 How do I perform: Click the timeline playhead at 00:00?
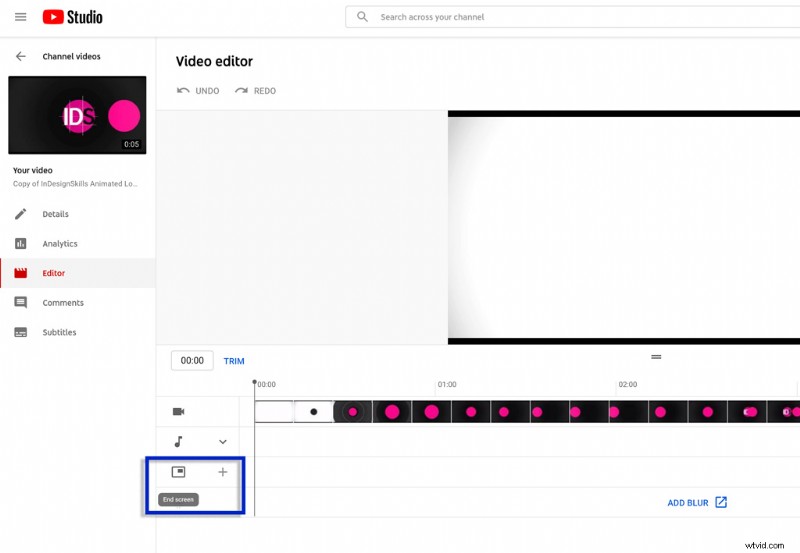click(x=255, y=382)
